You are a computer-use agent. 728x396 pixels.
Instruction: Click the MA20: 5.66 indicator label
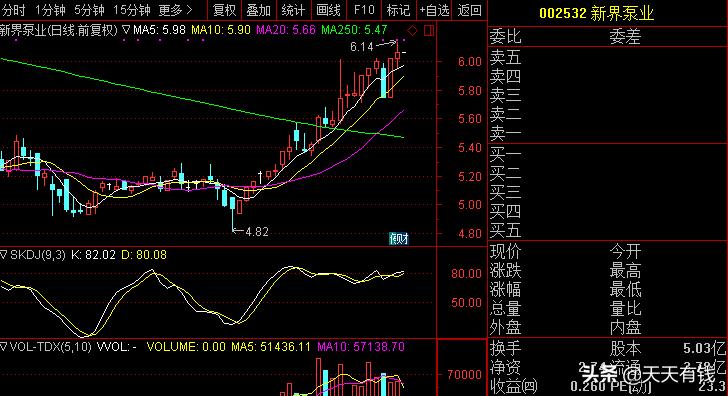pyautogui.click(x=286, y=30)
